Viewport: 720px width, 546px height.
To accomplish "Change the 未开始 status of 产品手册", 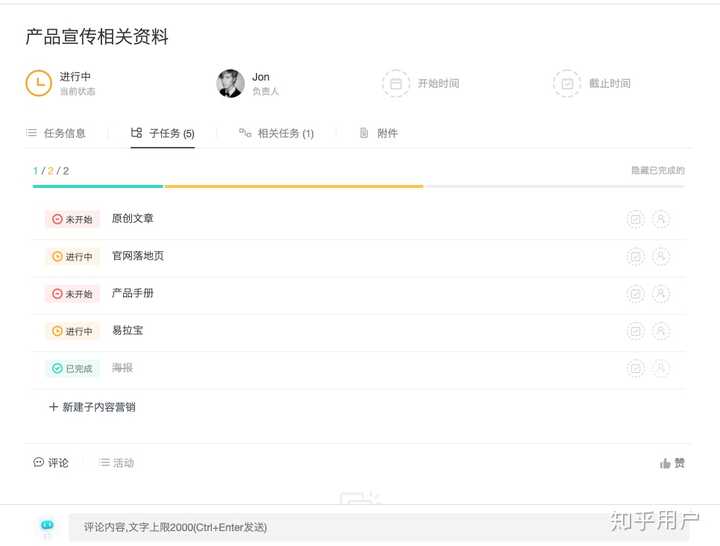I will pyautogui.click(x=72, y=294).
